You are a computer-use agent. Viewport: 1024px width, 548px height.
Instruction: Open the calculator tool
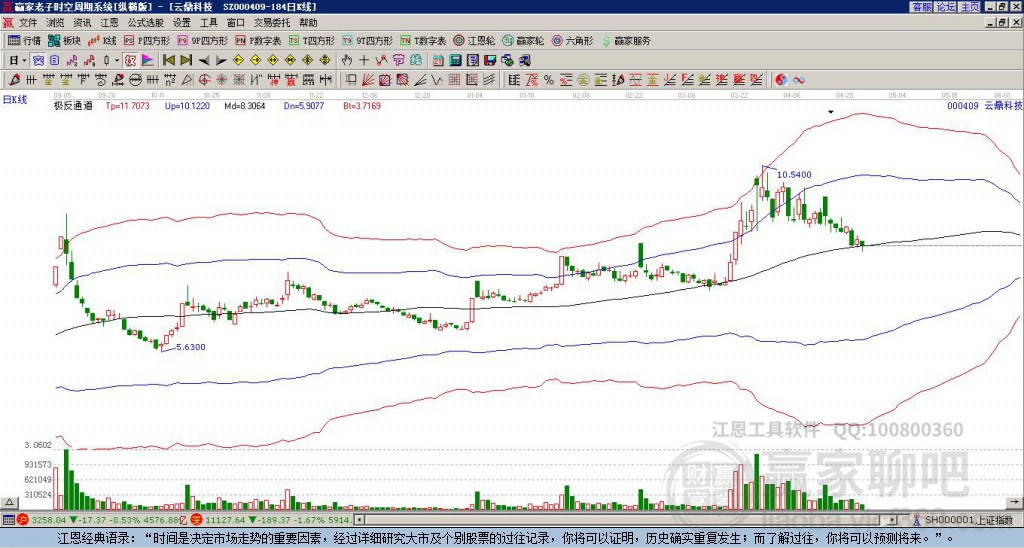coord(455,61)
